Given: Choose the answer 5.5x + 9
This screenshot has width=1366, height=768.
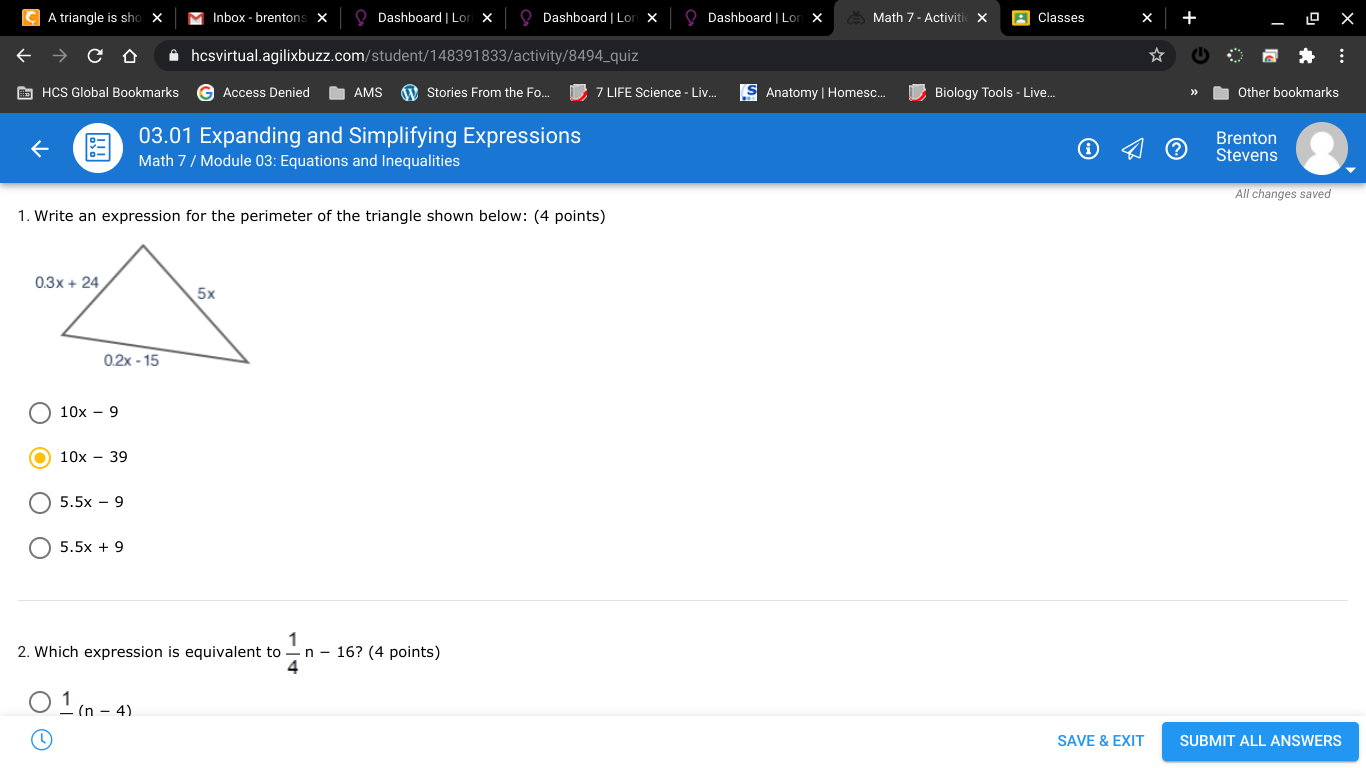Looking at the screenshot, I should pyautogui.click(x=40, y=547).
